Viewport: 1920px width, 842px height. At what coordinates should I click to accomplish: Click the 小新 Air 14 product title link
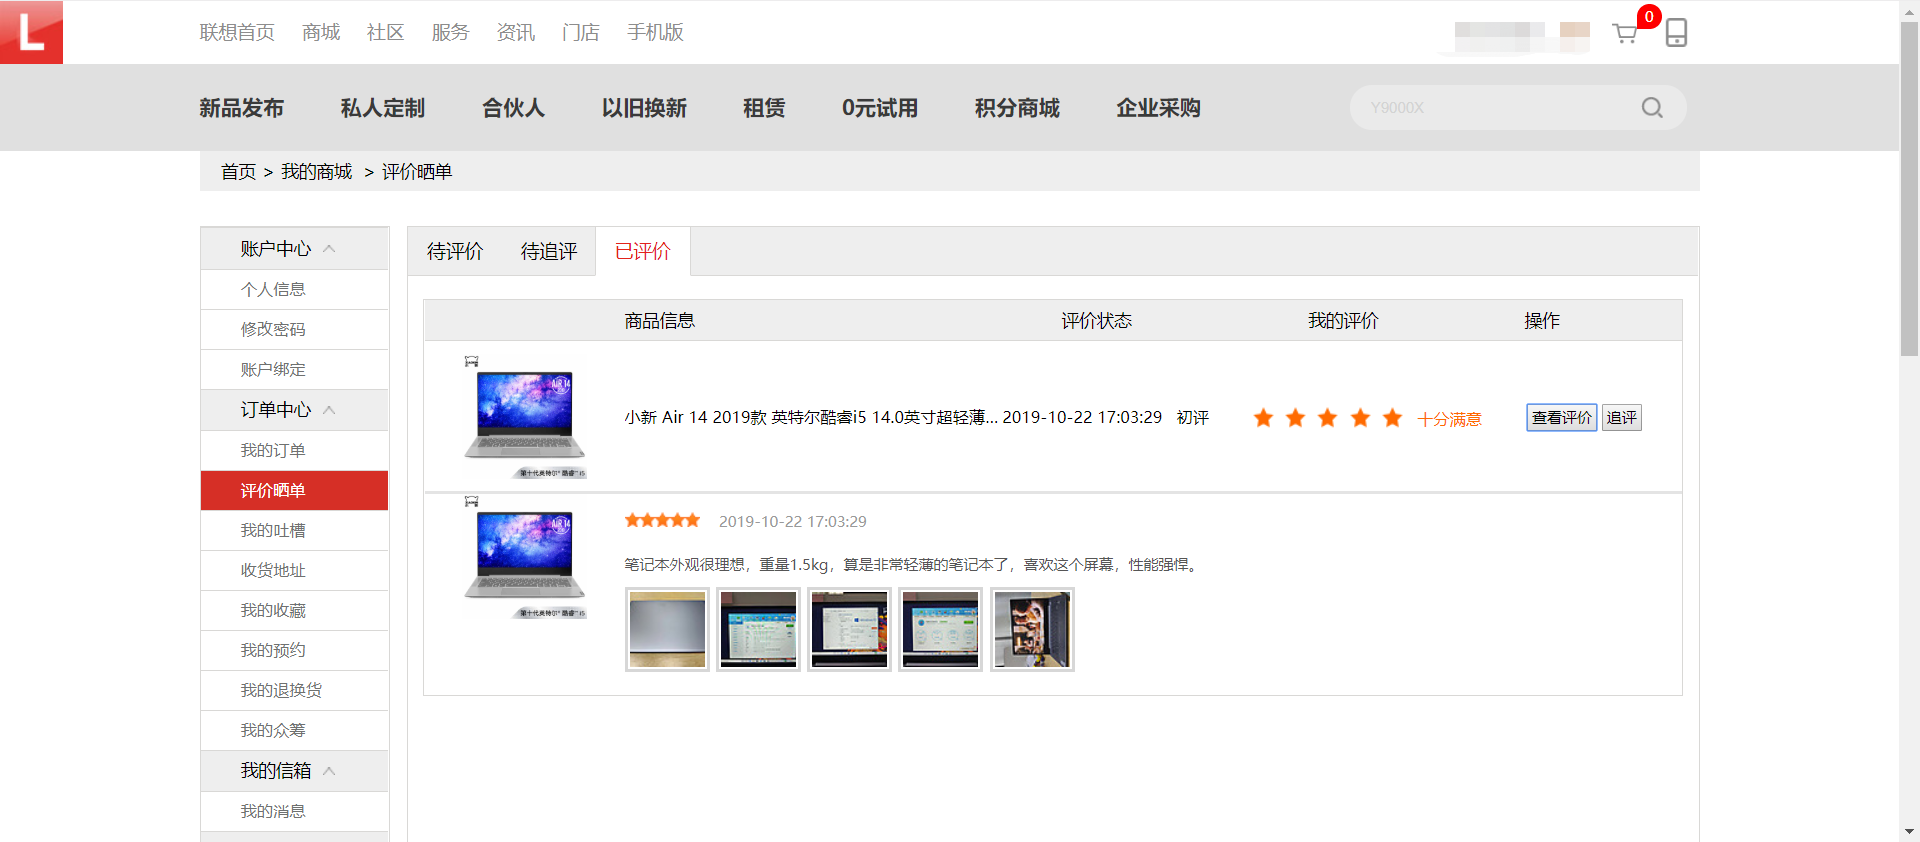point(811,417)
